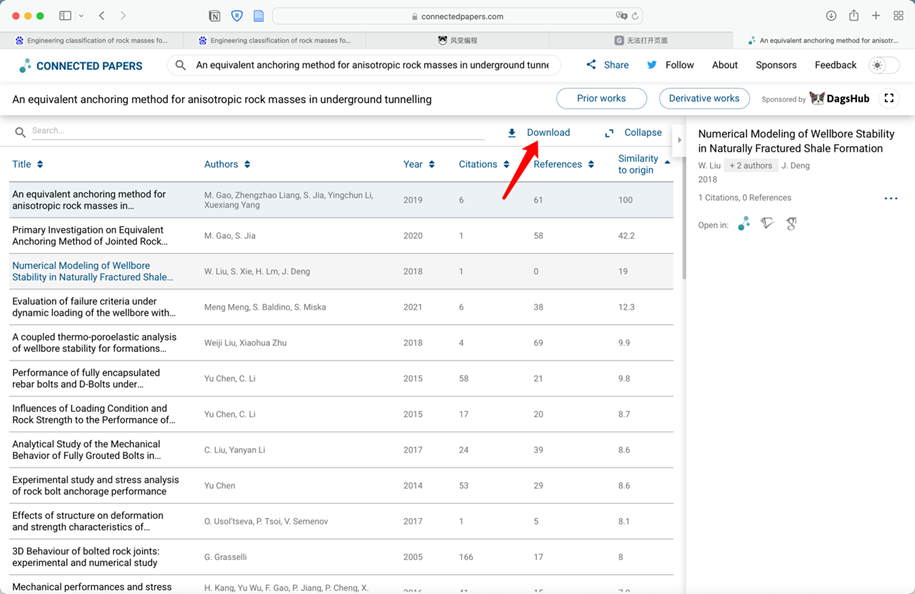The height and width of the screenshot is (594, 915).
Task: Click the fullscreen icon next to DagsHub
Action: pyautogui.click(x=888, y=98)
